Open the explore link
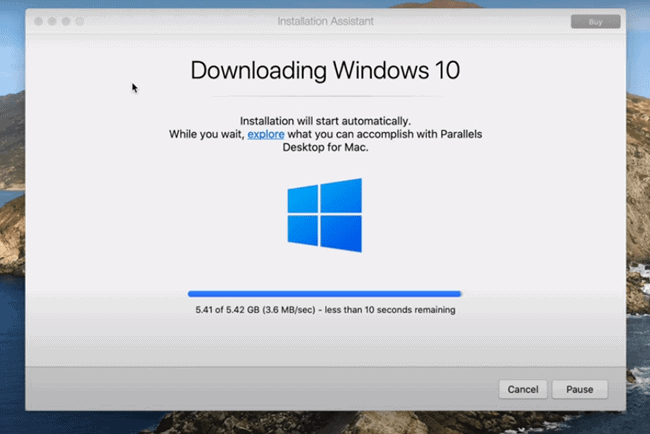 pyautogui.click(x=266, y=134)
